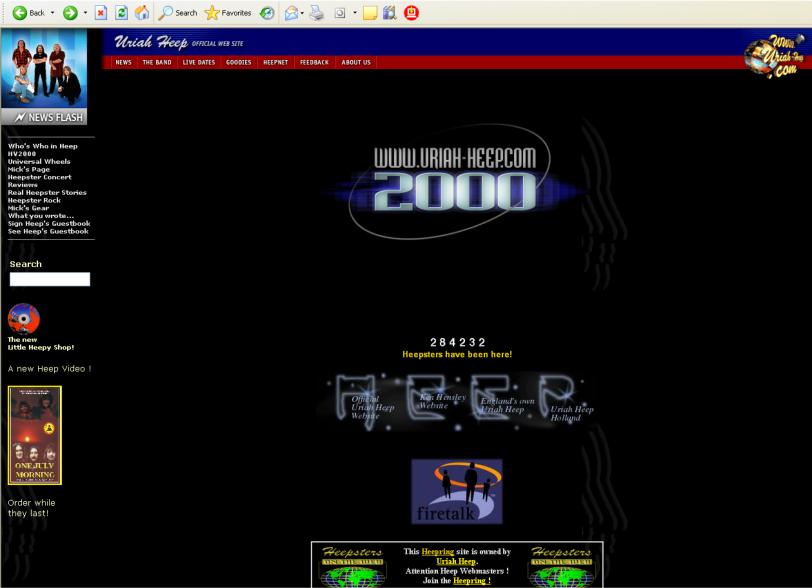Screen dimensions: 812x588
Task: Open the first Heepring link in the webring box
Action: 438,552
